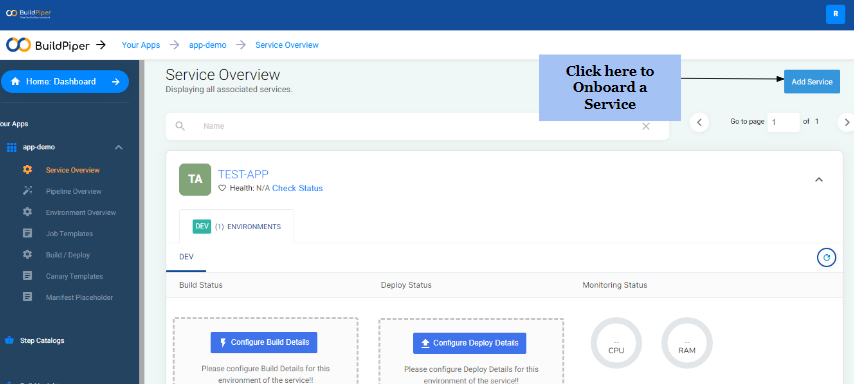Click the Step Catalogs basket icon
The image size is (854, 384).
[9, 340]
